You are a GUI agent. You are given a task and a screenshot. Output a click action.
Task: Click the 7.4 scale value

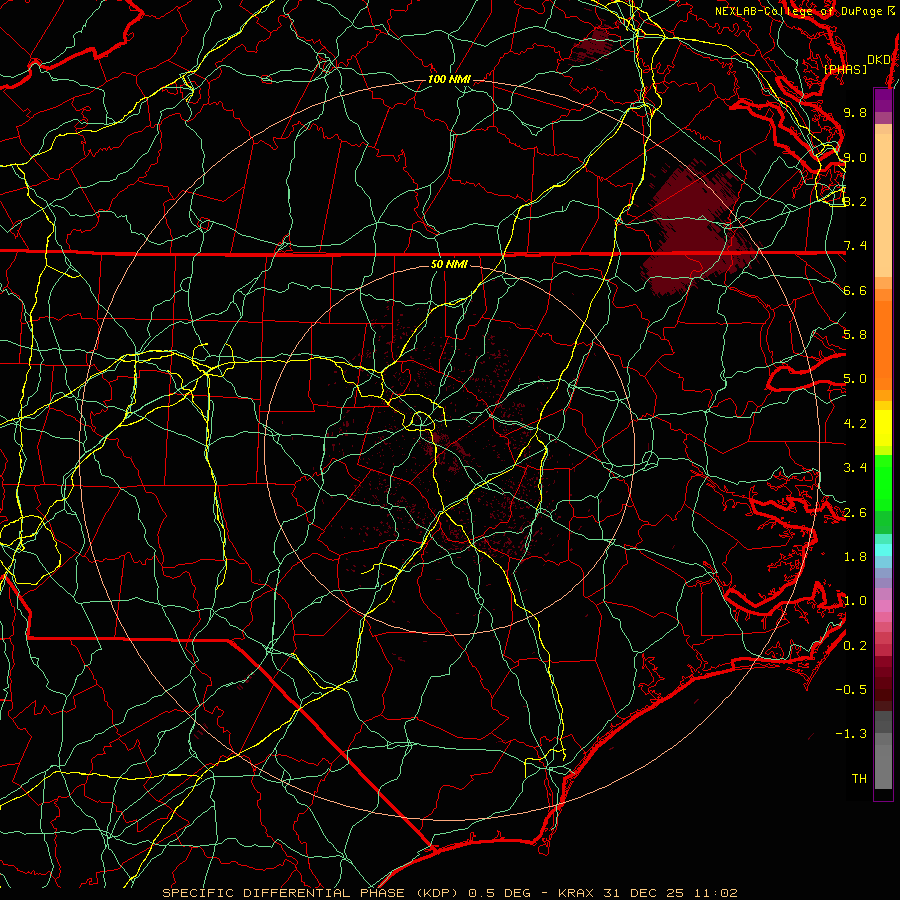(855, 246)
